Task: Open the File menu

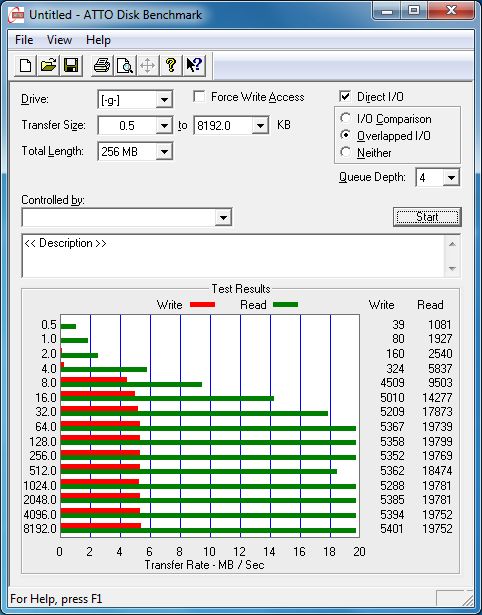Action: click(x=24, y=40)
